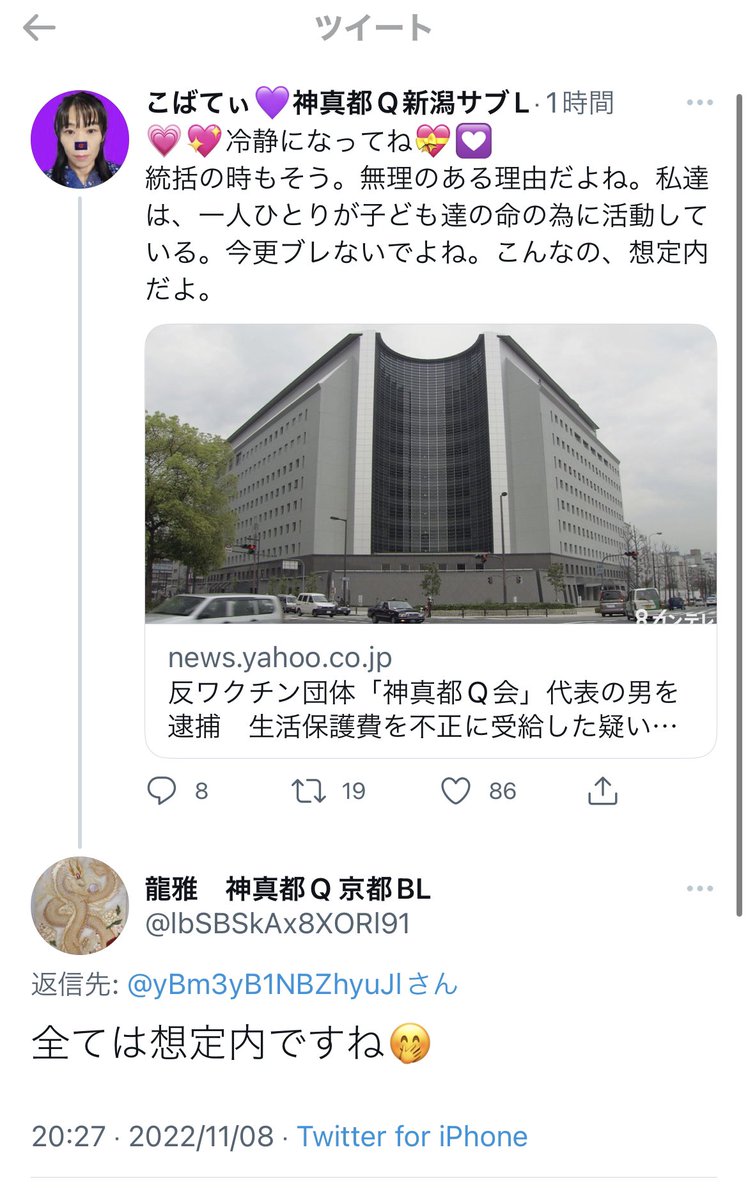Tap the back arrow in the header
This screenshot has width=748, height=1200.
coord(38,28)
